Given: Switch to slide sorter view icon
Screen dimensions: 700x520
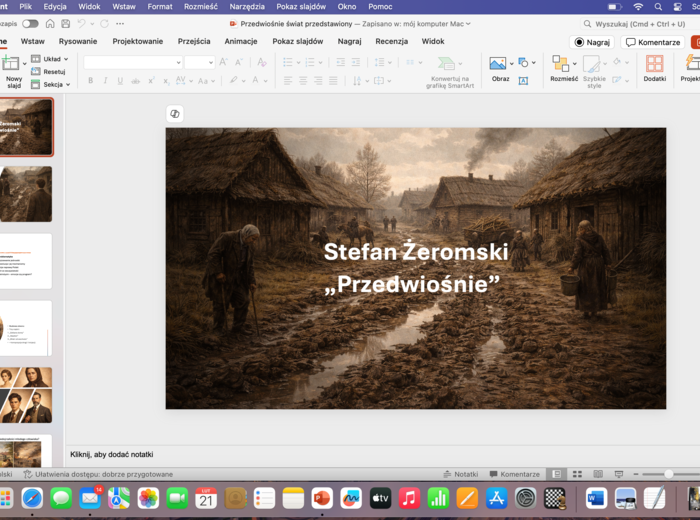Looking at the screenshot, I should [577, 474].
